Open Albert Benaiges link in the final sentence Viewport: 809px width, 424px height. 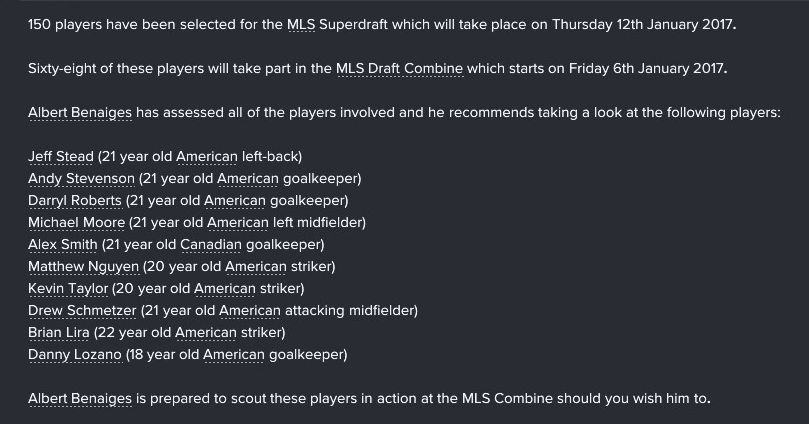(x=80, y=399)
